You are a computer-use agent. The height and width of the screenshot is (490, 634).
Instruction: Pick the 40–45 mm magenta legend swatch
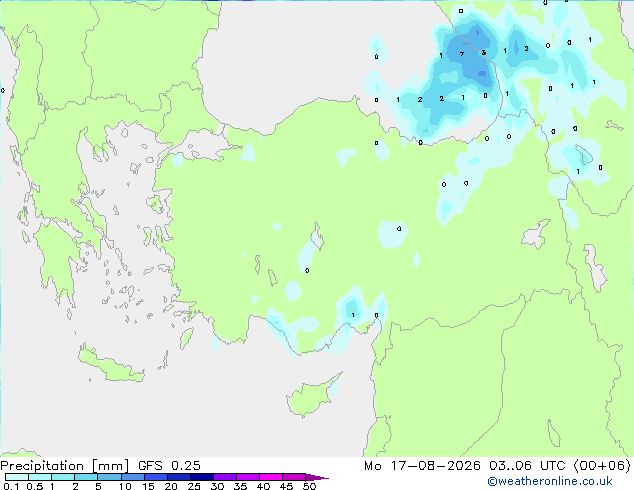[x=271, y=477]
